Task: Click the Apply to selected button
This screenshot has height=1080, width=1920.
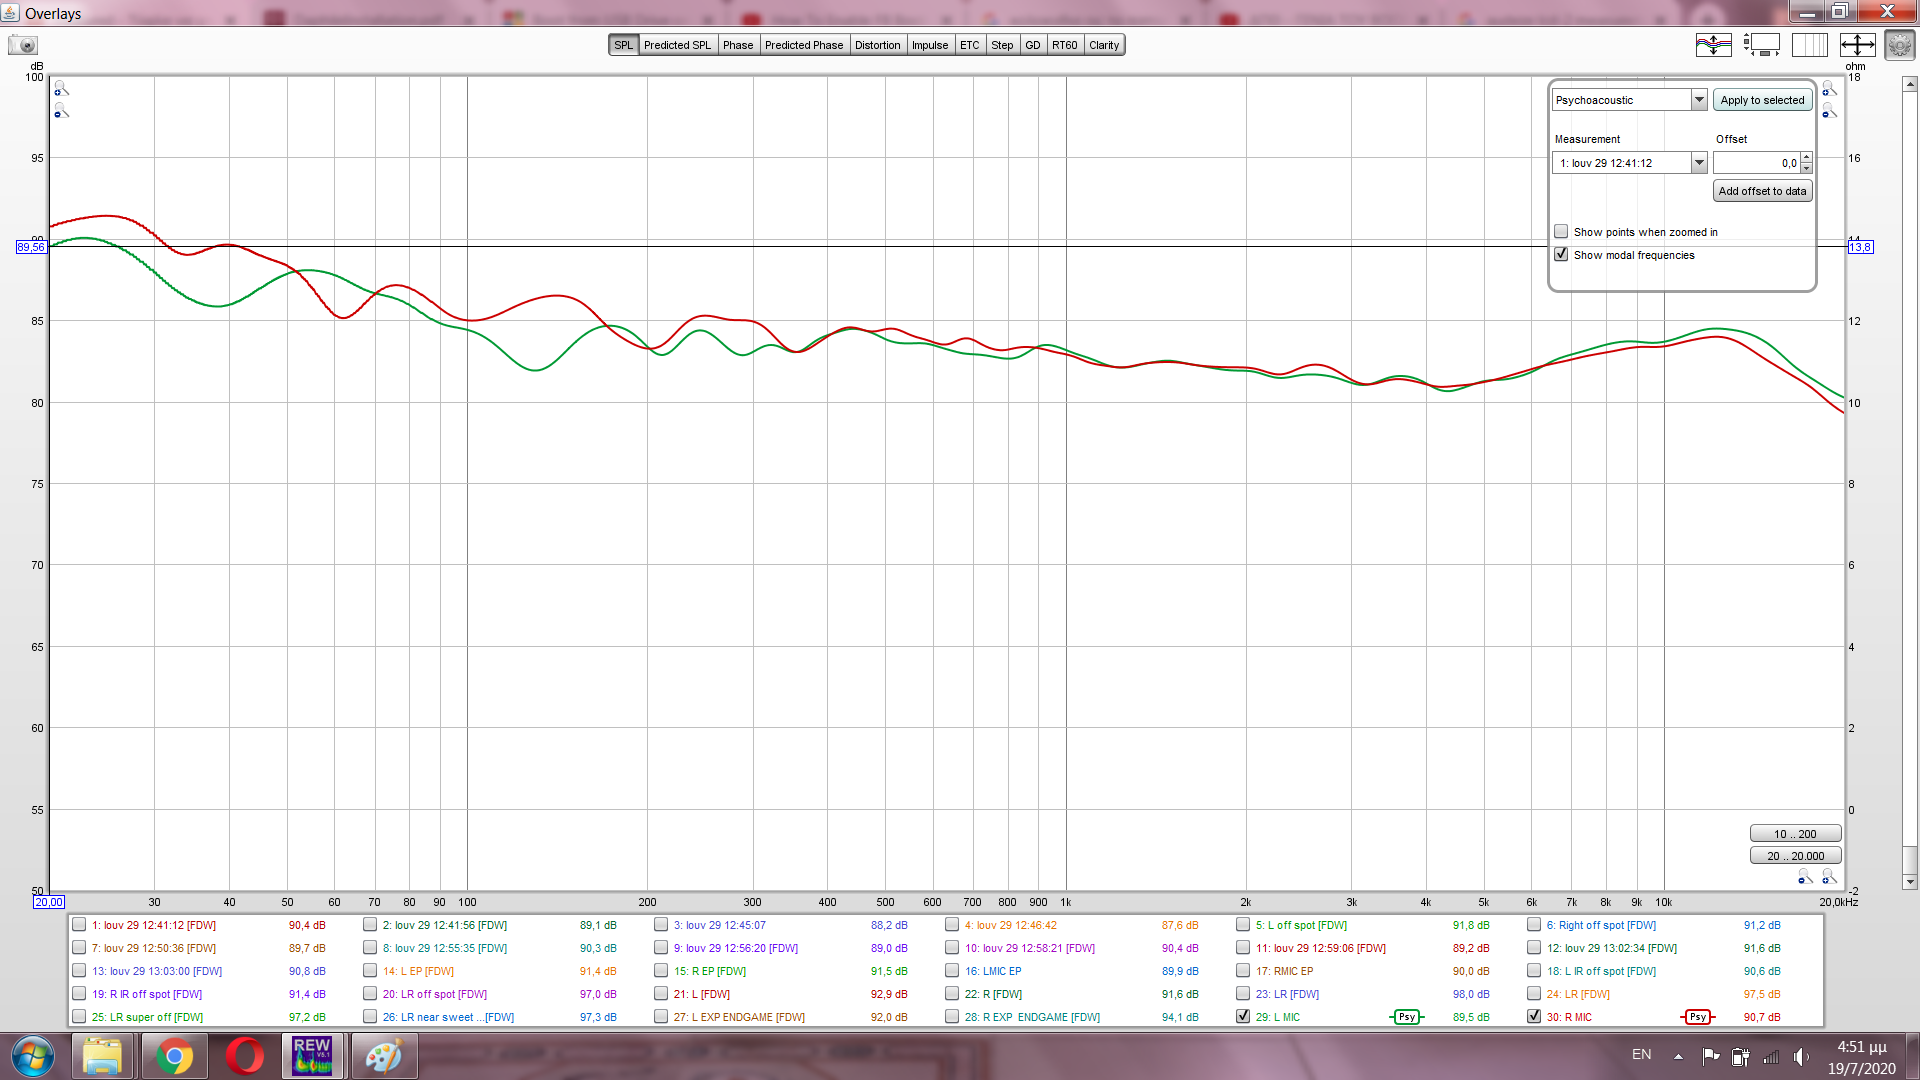Action: pos(1762,100)
